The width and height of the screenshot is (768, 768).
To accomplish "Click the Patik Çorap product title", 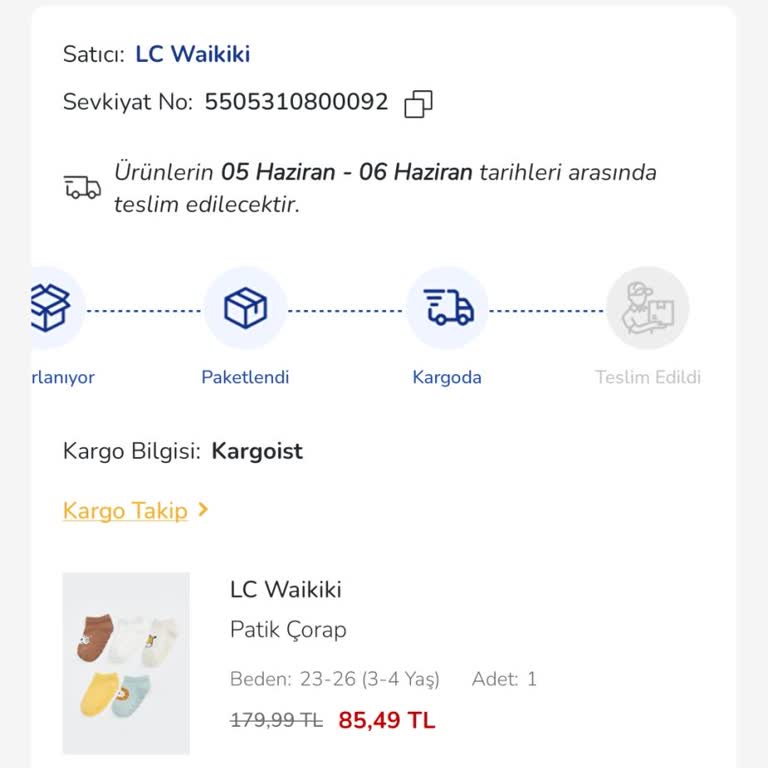I will point(288,630).
